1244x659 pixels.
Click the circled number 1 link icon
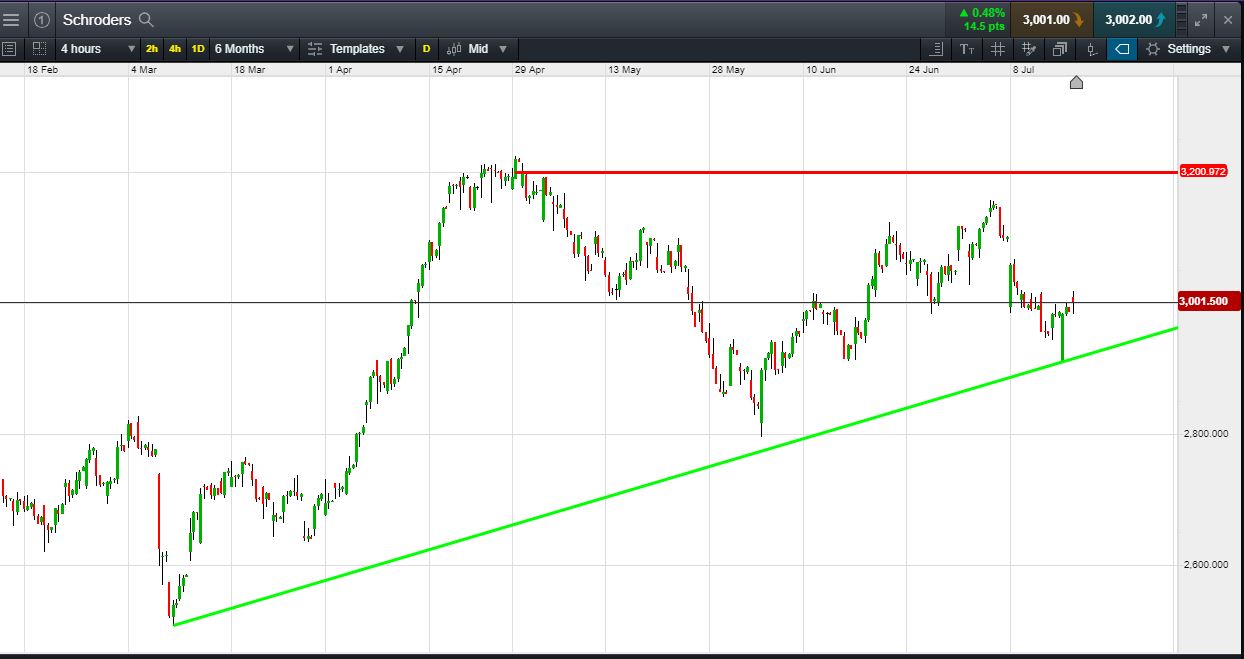(x=41, y=19)
